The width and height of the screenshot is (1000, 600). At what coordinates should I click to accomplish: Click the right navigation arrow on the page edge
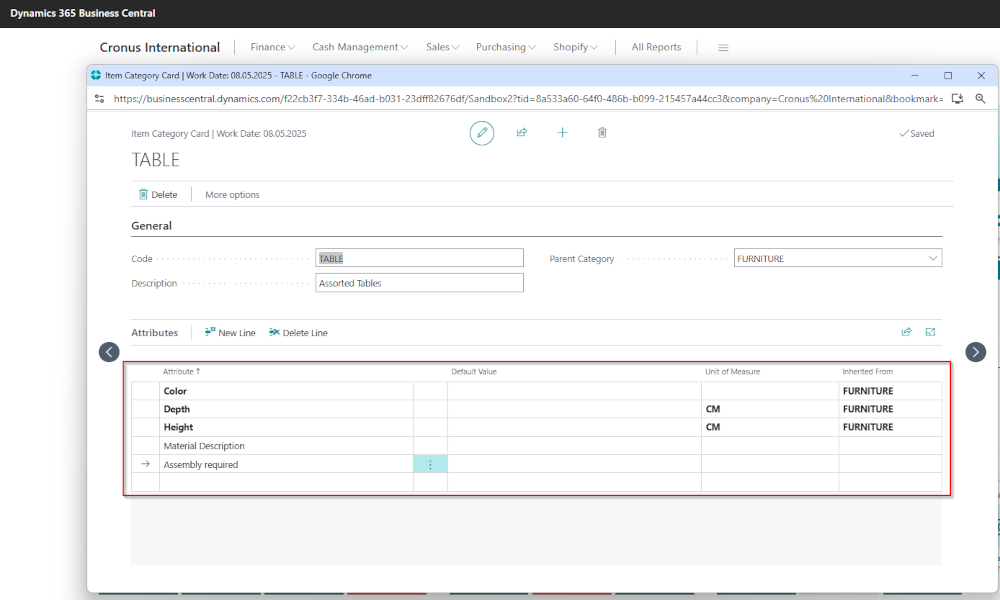[x=975, y=352]
